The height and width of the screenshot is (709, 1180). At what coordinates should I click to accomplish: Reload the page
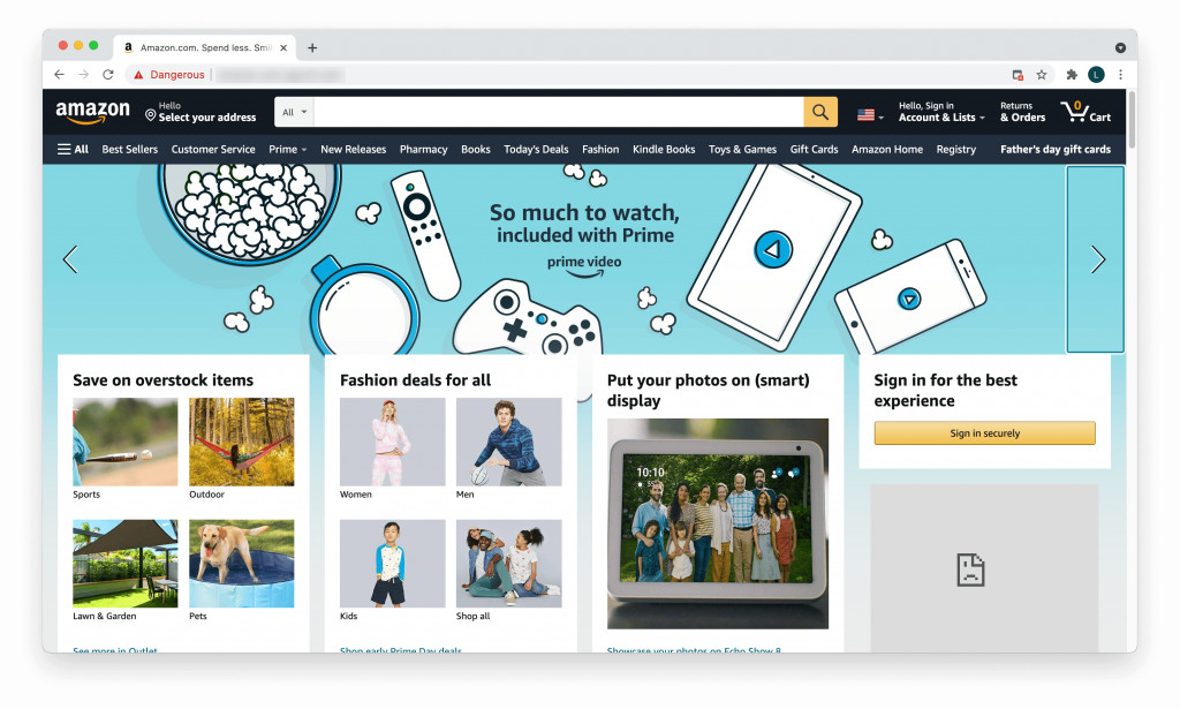click(108, 74)
